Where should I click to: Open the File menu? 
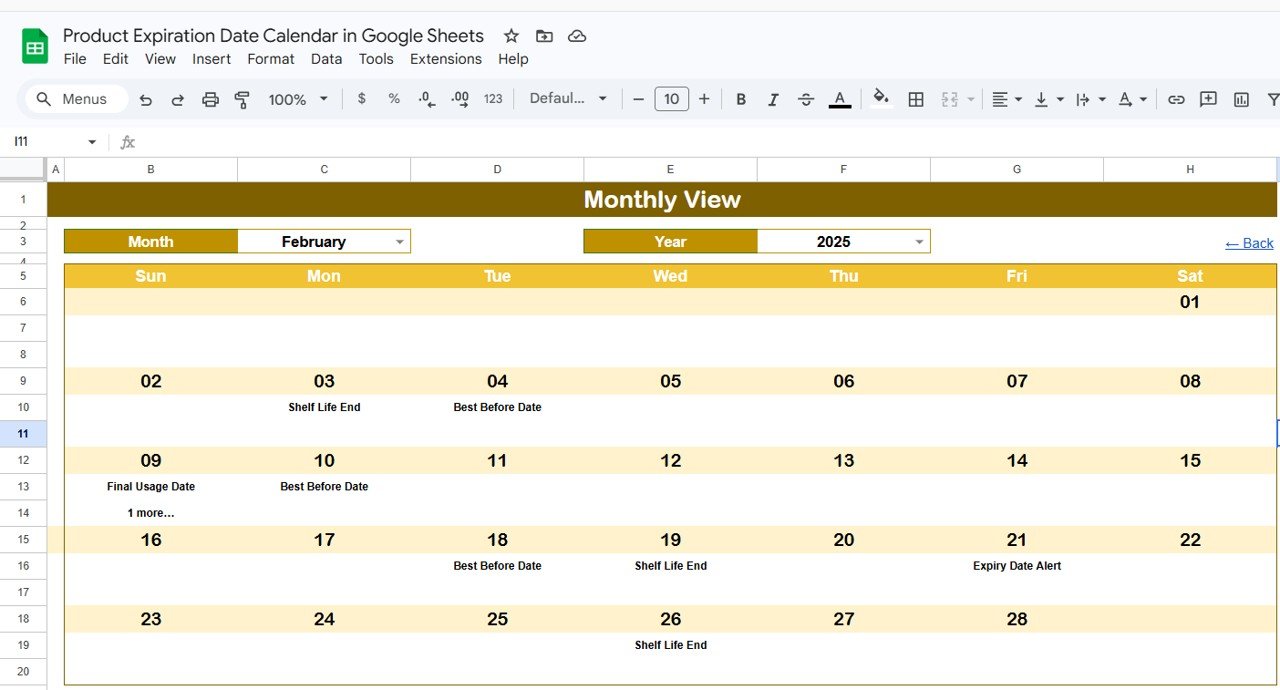tap(75, 59)
